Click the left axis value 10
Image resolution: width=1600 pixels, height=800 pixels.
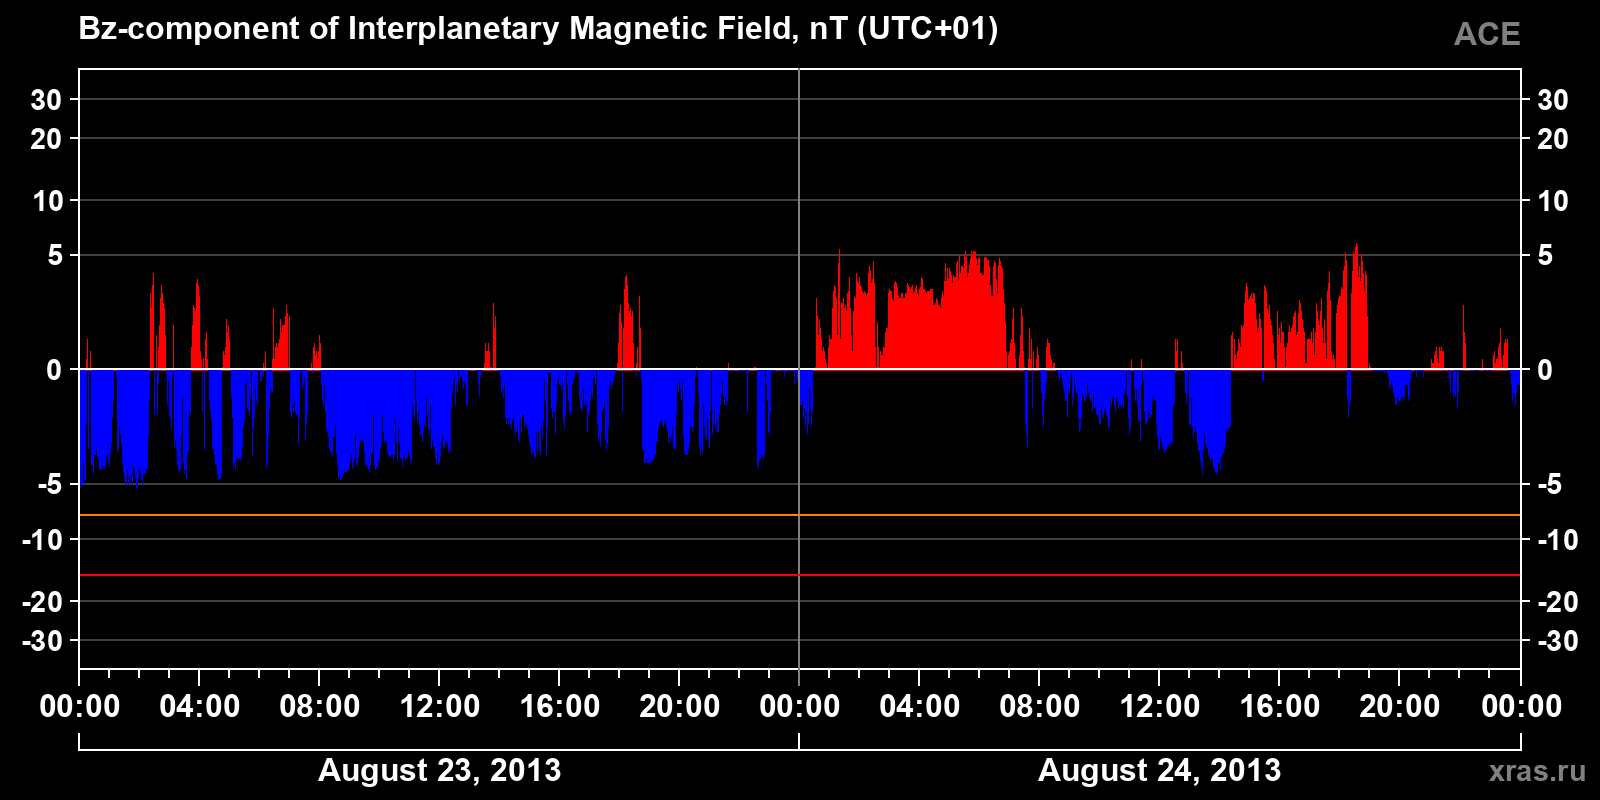(47, 201)
